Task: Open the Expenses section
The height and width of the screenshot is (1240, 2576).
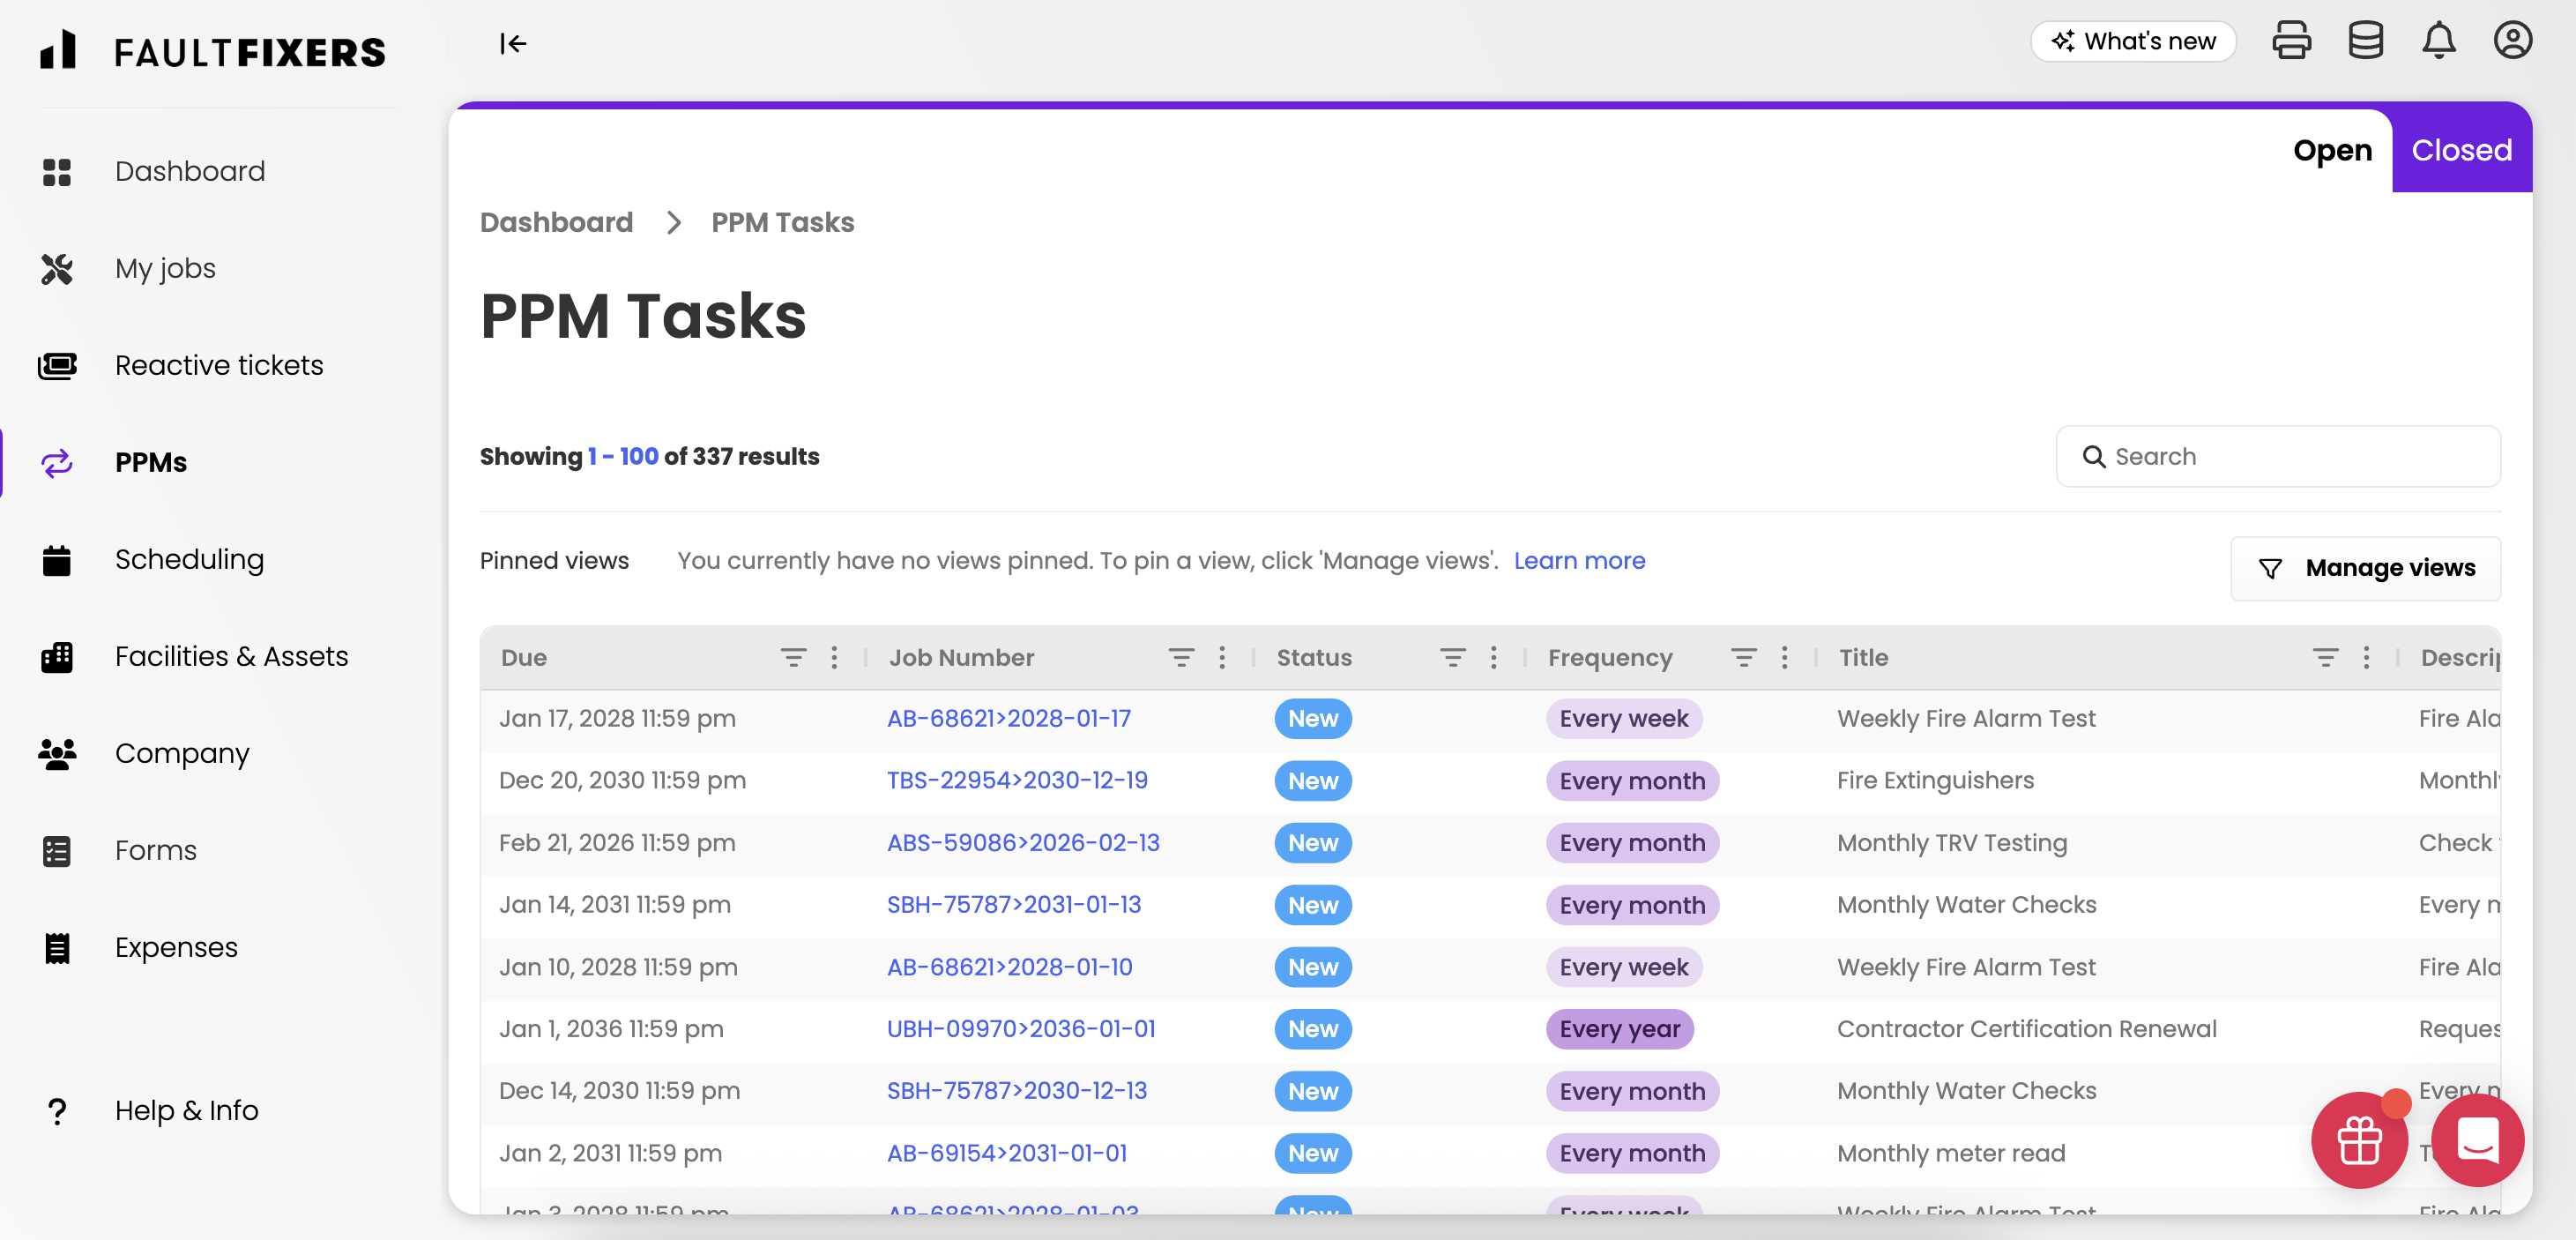Action: pyautogui.click(x=176, y=946)
